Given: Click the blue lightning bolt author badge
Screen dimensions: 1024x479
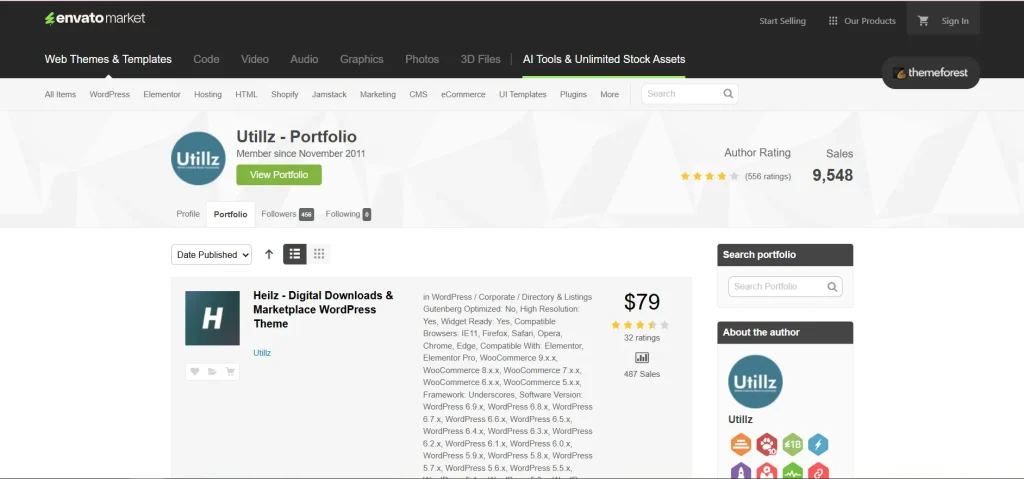Looking at the screenshot, I should click(x=819, y=445).
